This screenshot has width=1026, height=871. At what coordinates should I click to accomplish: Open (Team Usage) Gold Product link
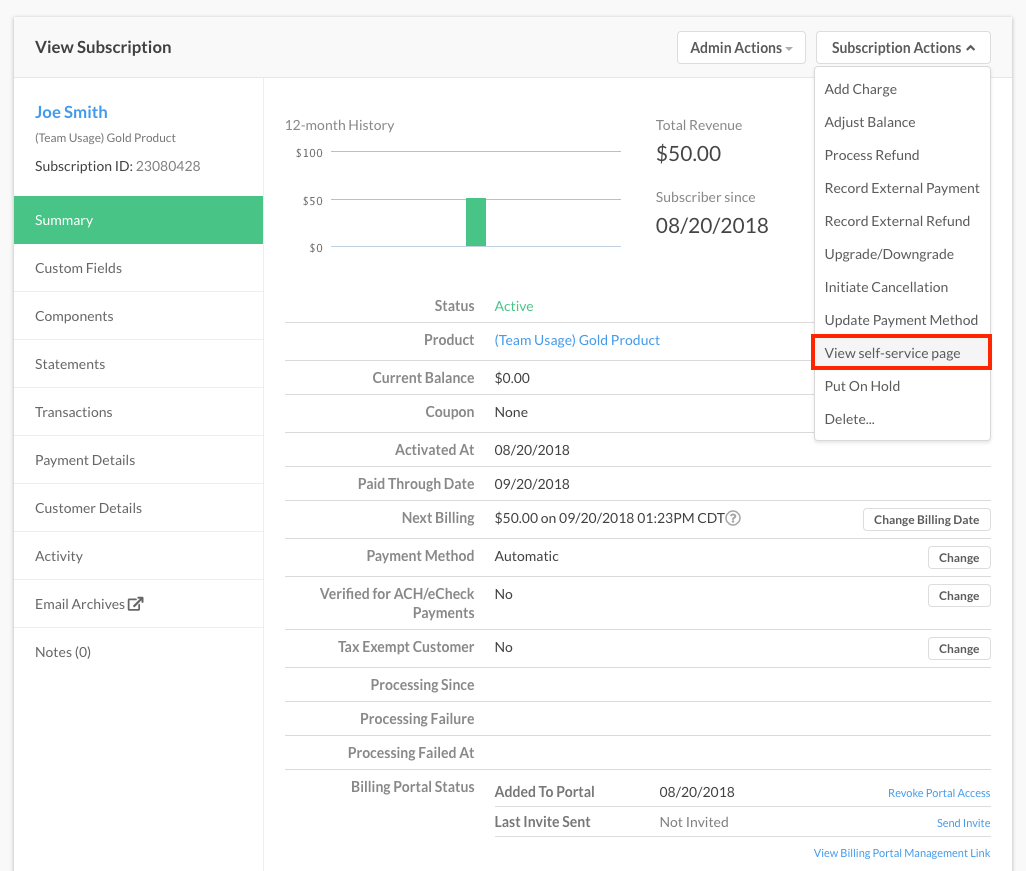tap(577, 340)
